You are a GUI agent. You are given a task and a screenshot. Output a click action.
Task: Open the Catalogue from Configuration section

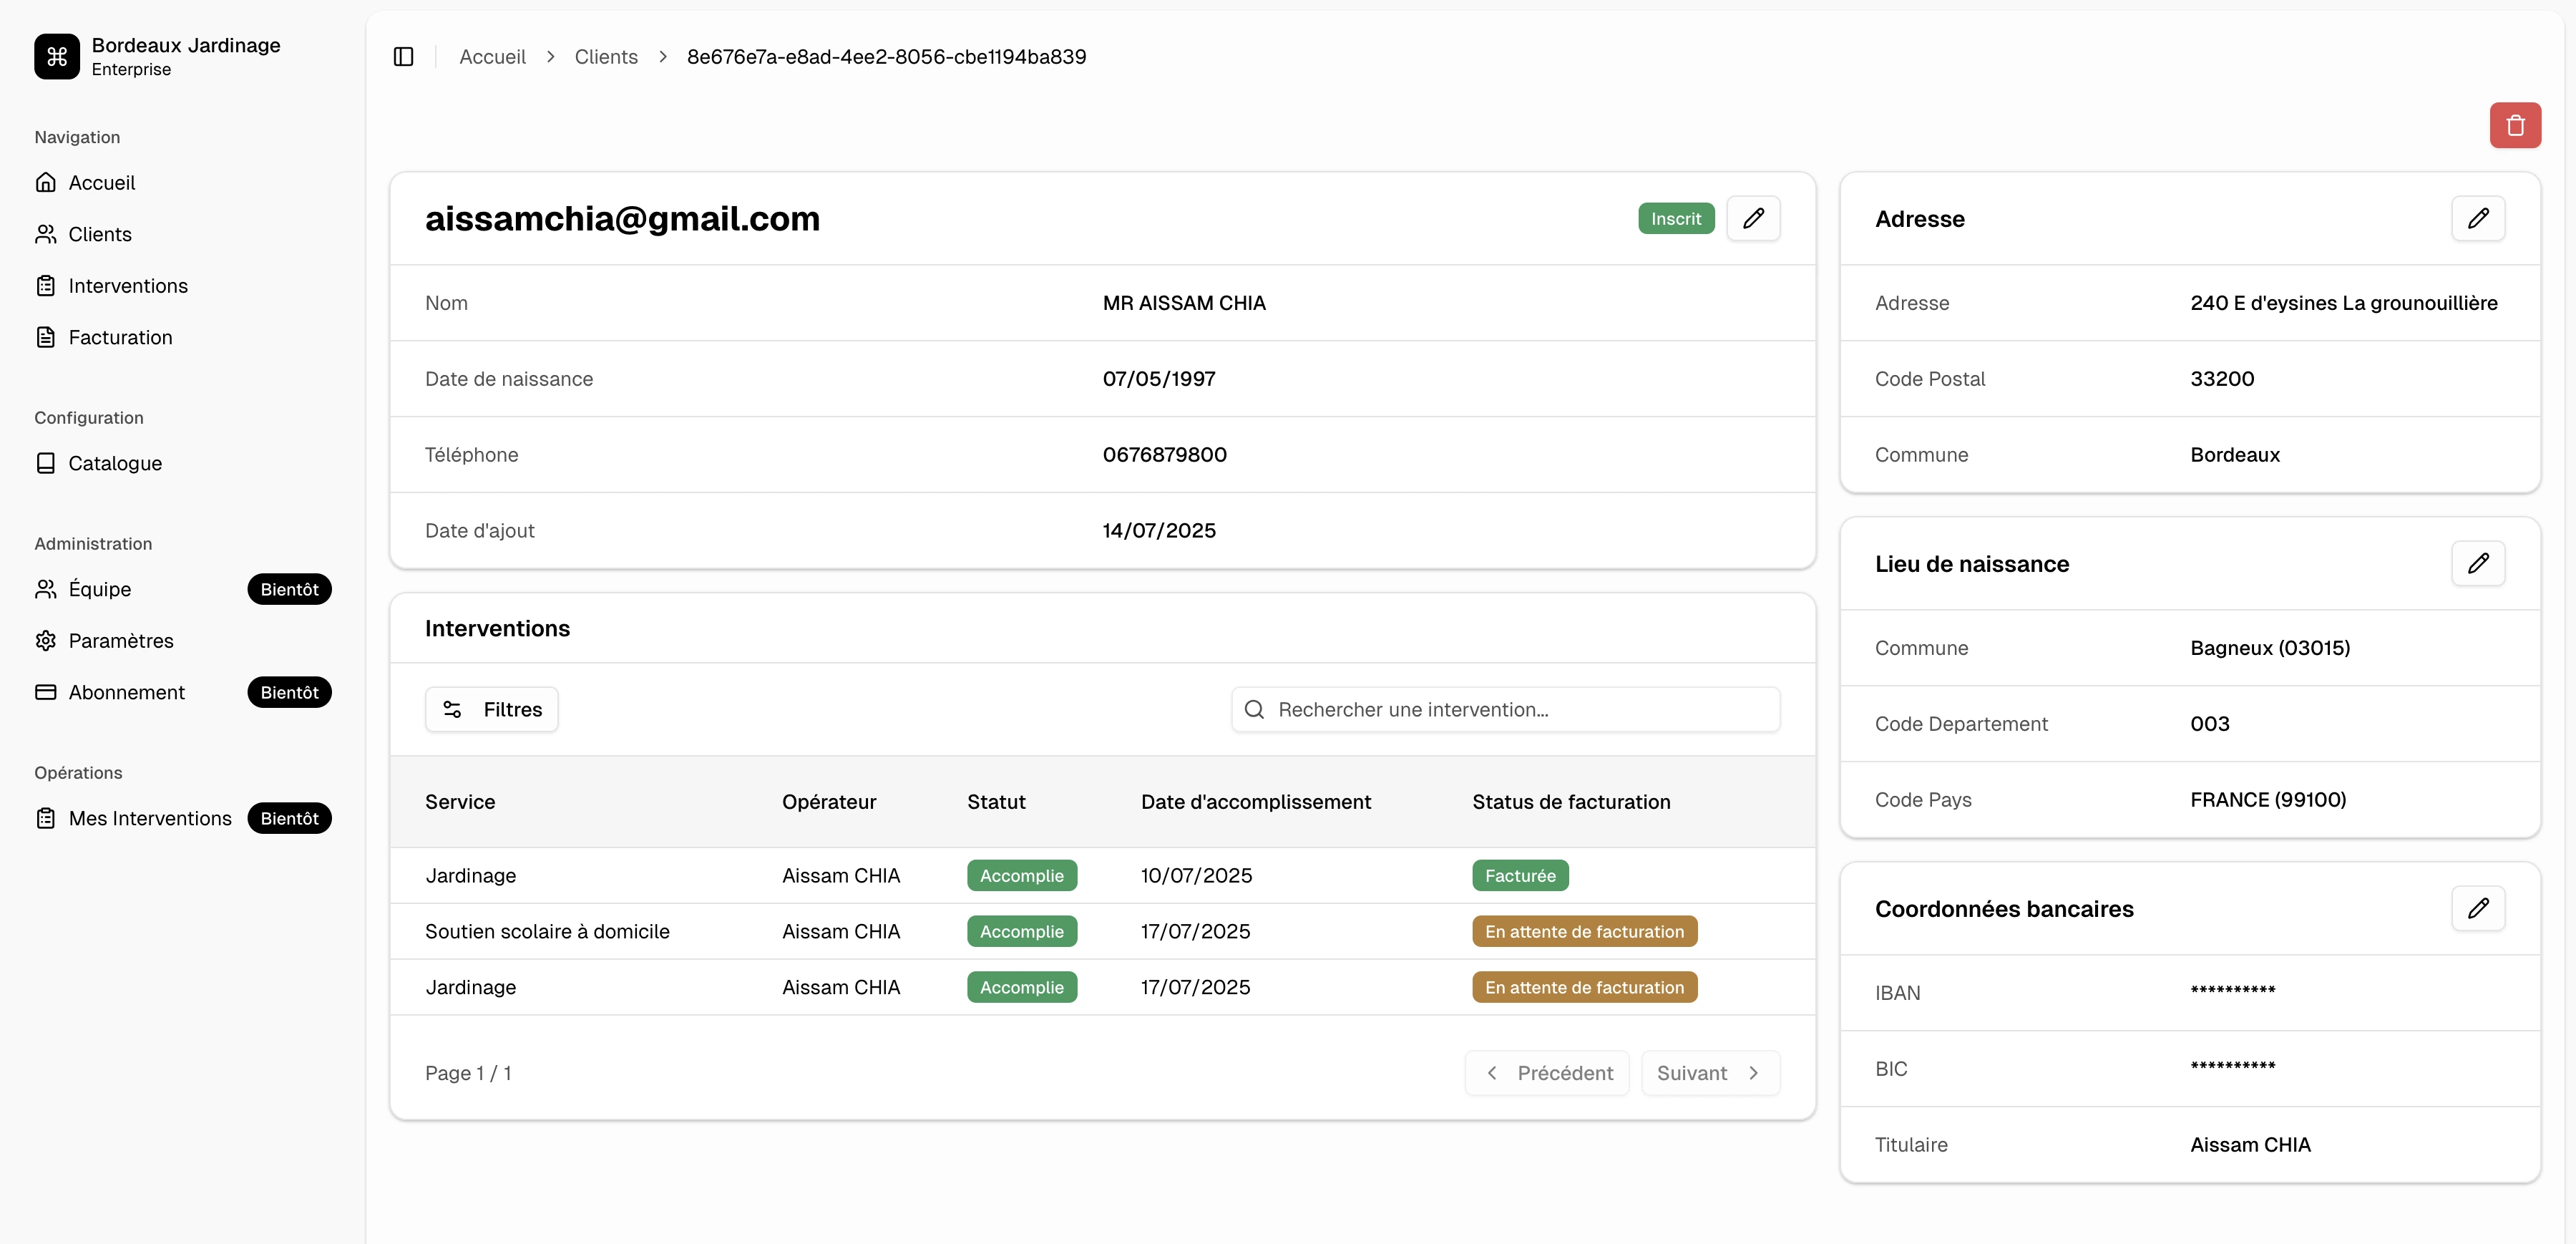[115, 463]
